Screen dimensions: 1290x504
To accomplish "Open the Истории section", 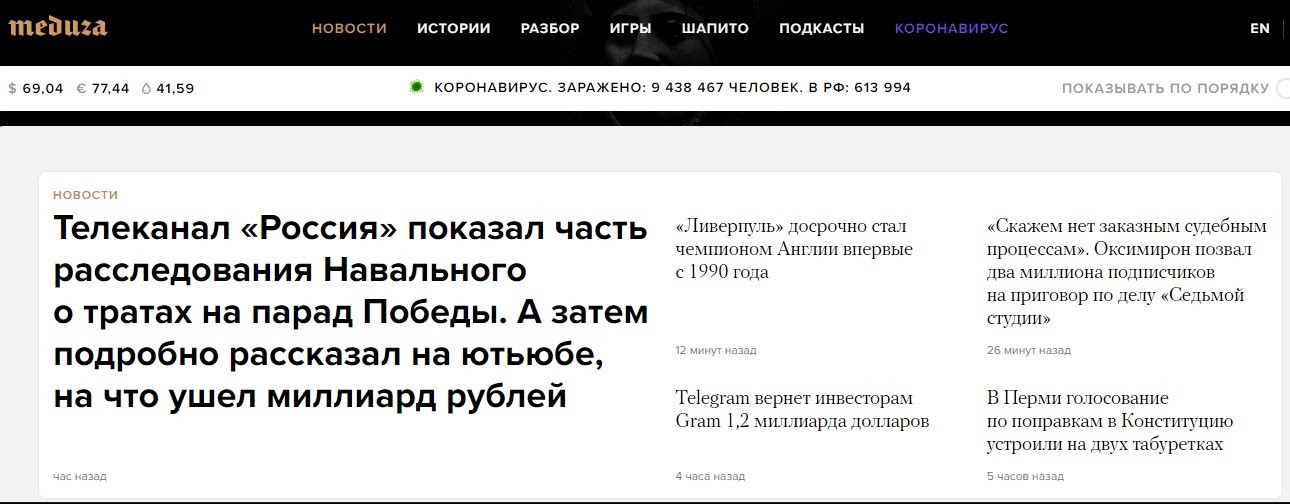I will coord(454,28).
